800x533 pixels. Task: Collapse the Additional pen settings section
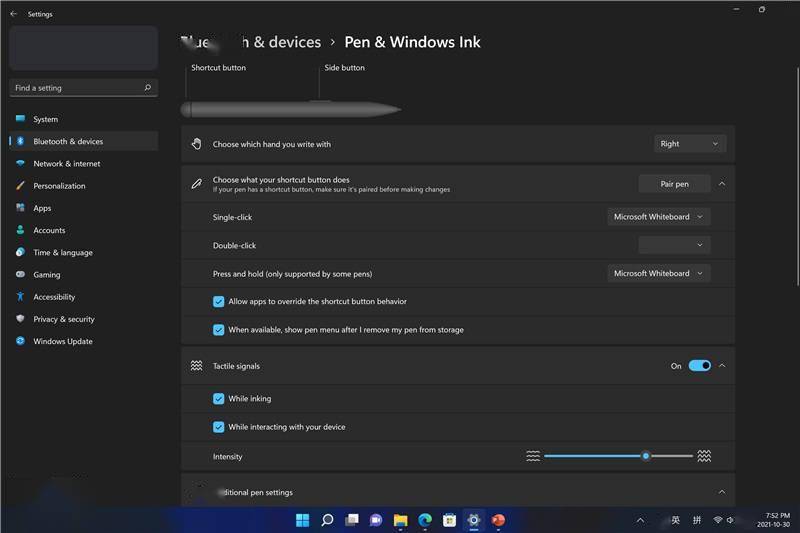[x=722, y=492]
